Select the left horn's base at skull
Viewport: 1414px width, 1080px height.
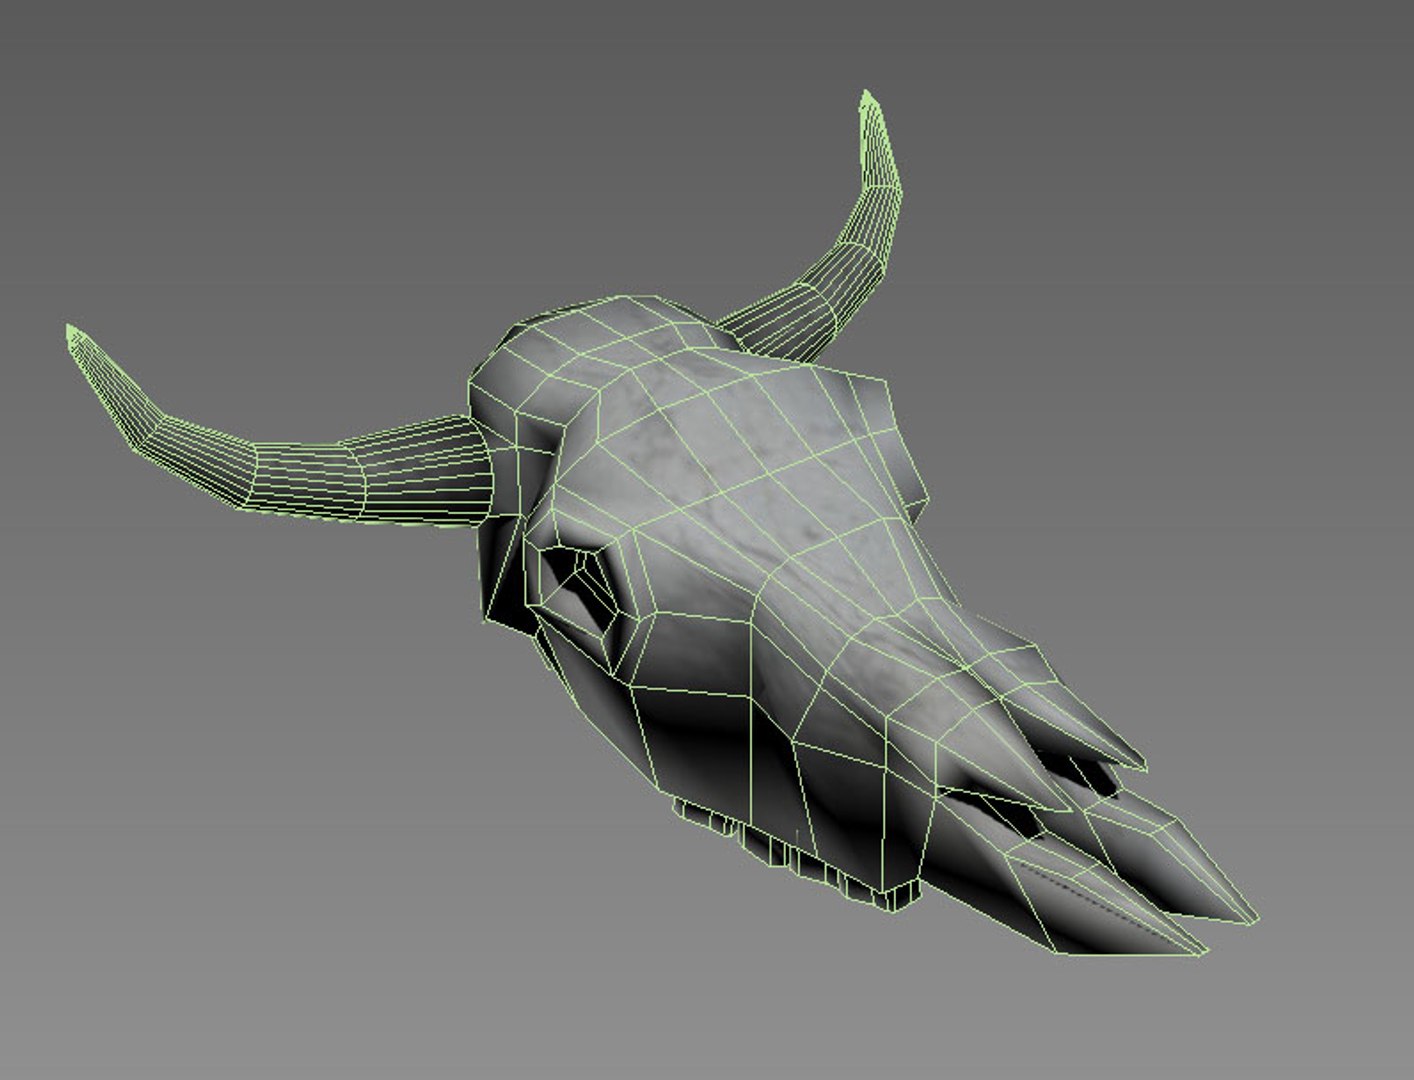pyautogui.click(x=470, y=472)
